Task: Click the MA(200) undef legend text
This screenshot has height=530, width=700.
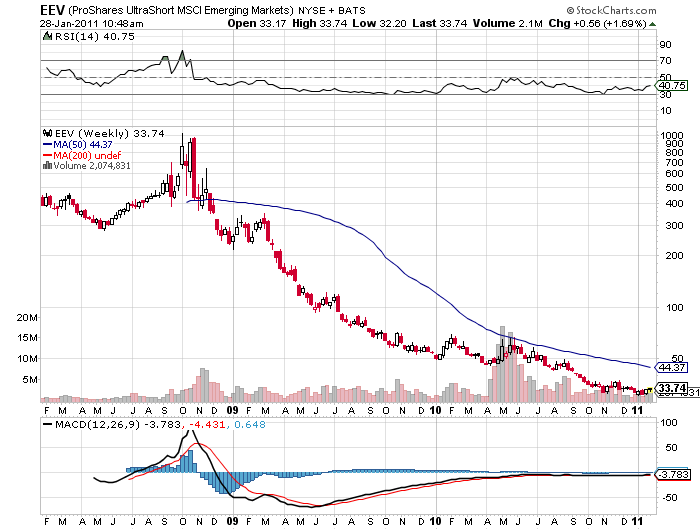Action: click(87, 155)
